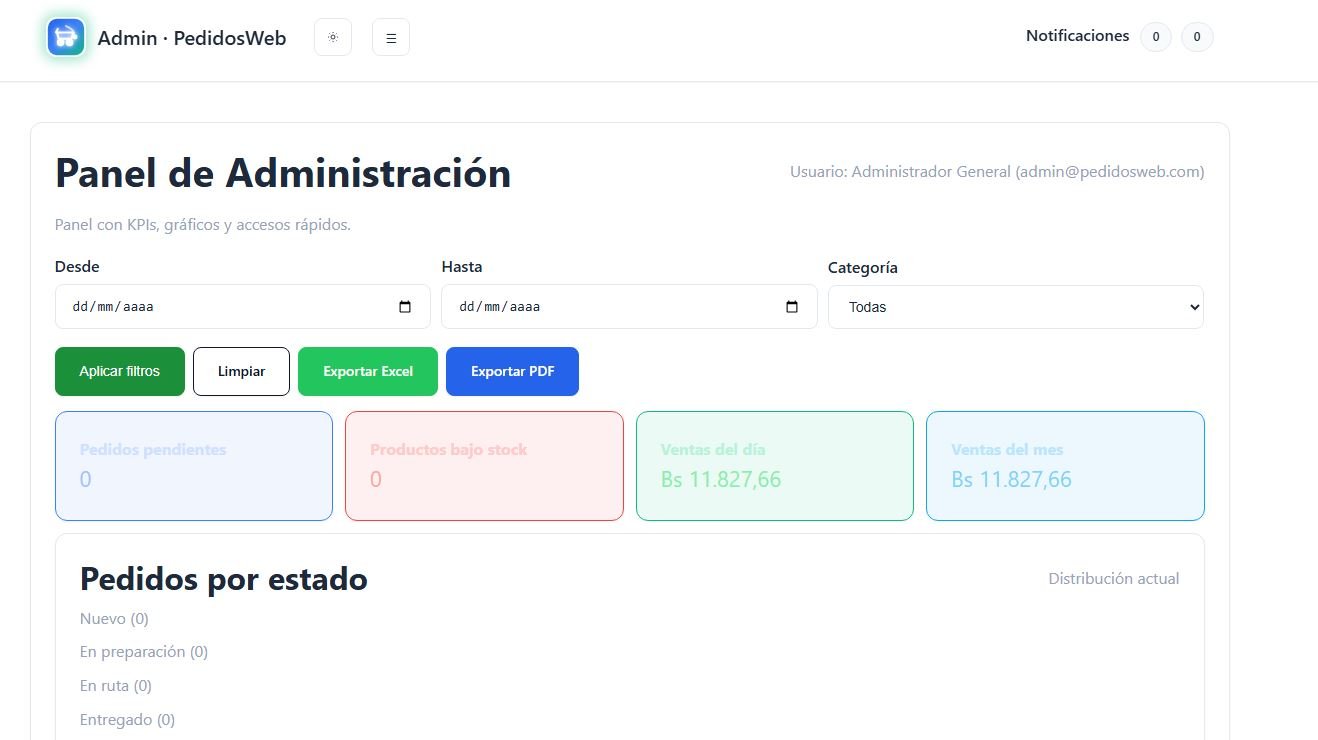The width and height of the screenshot is (1318, 740).
Task: Export data with Exportar Excel button
Action: click(368, 371)
